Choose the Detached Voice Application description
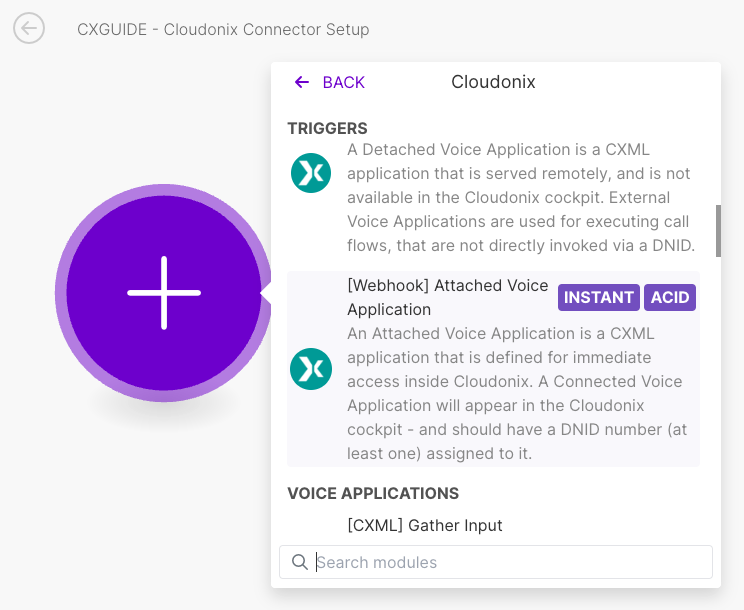This screenshot has width=744, height=610. [x=520, y=197]
